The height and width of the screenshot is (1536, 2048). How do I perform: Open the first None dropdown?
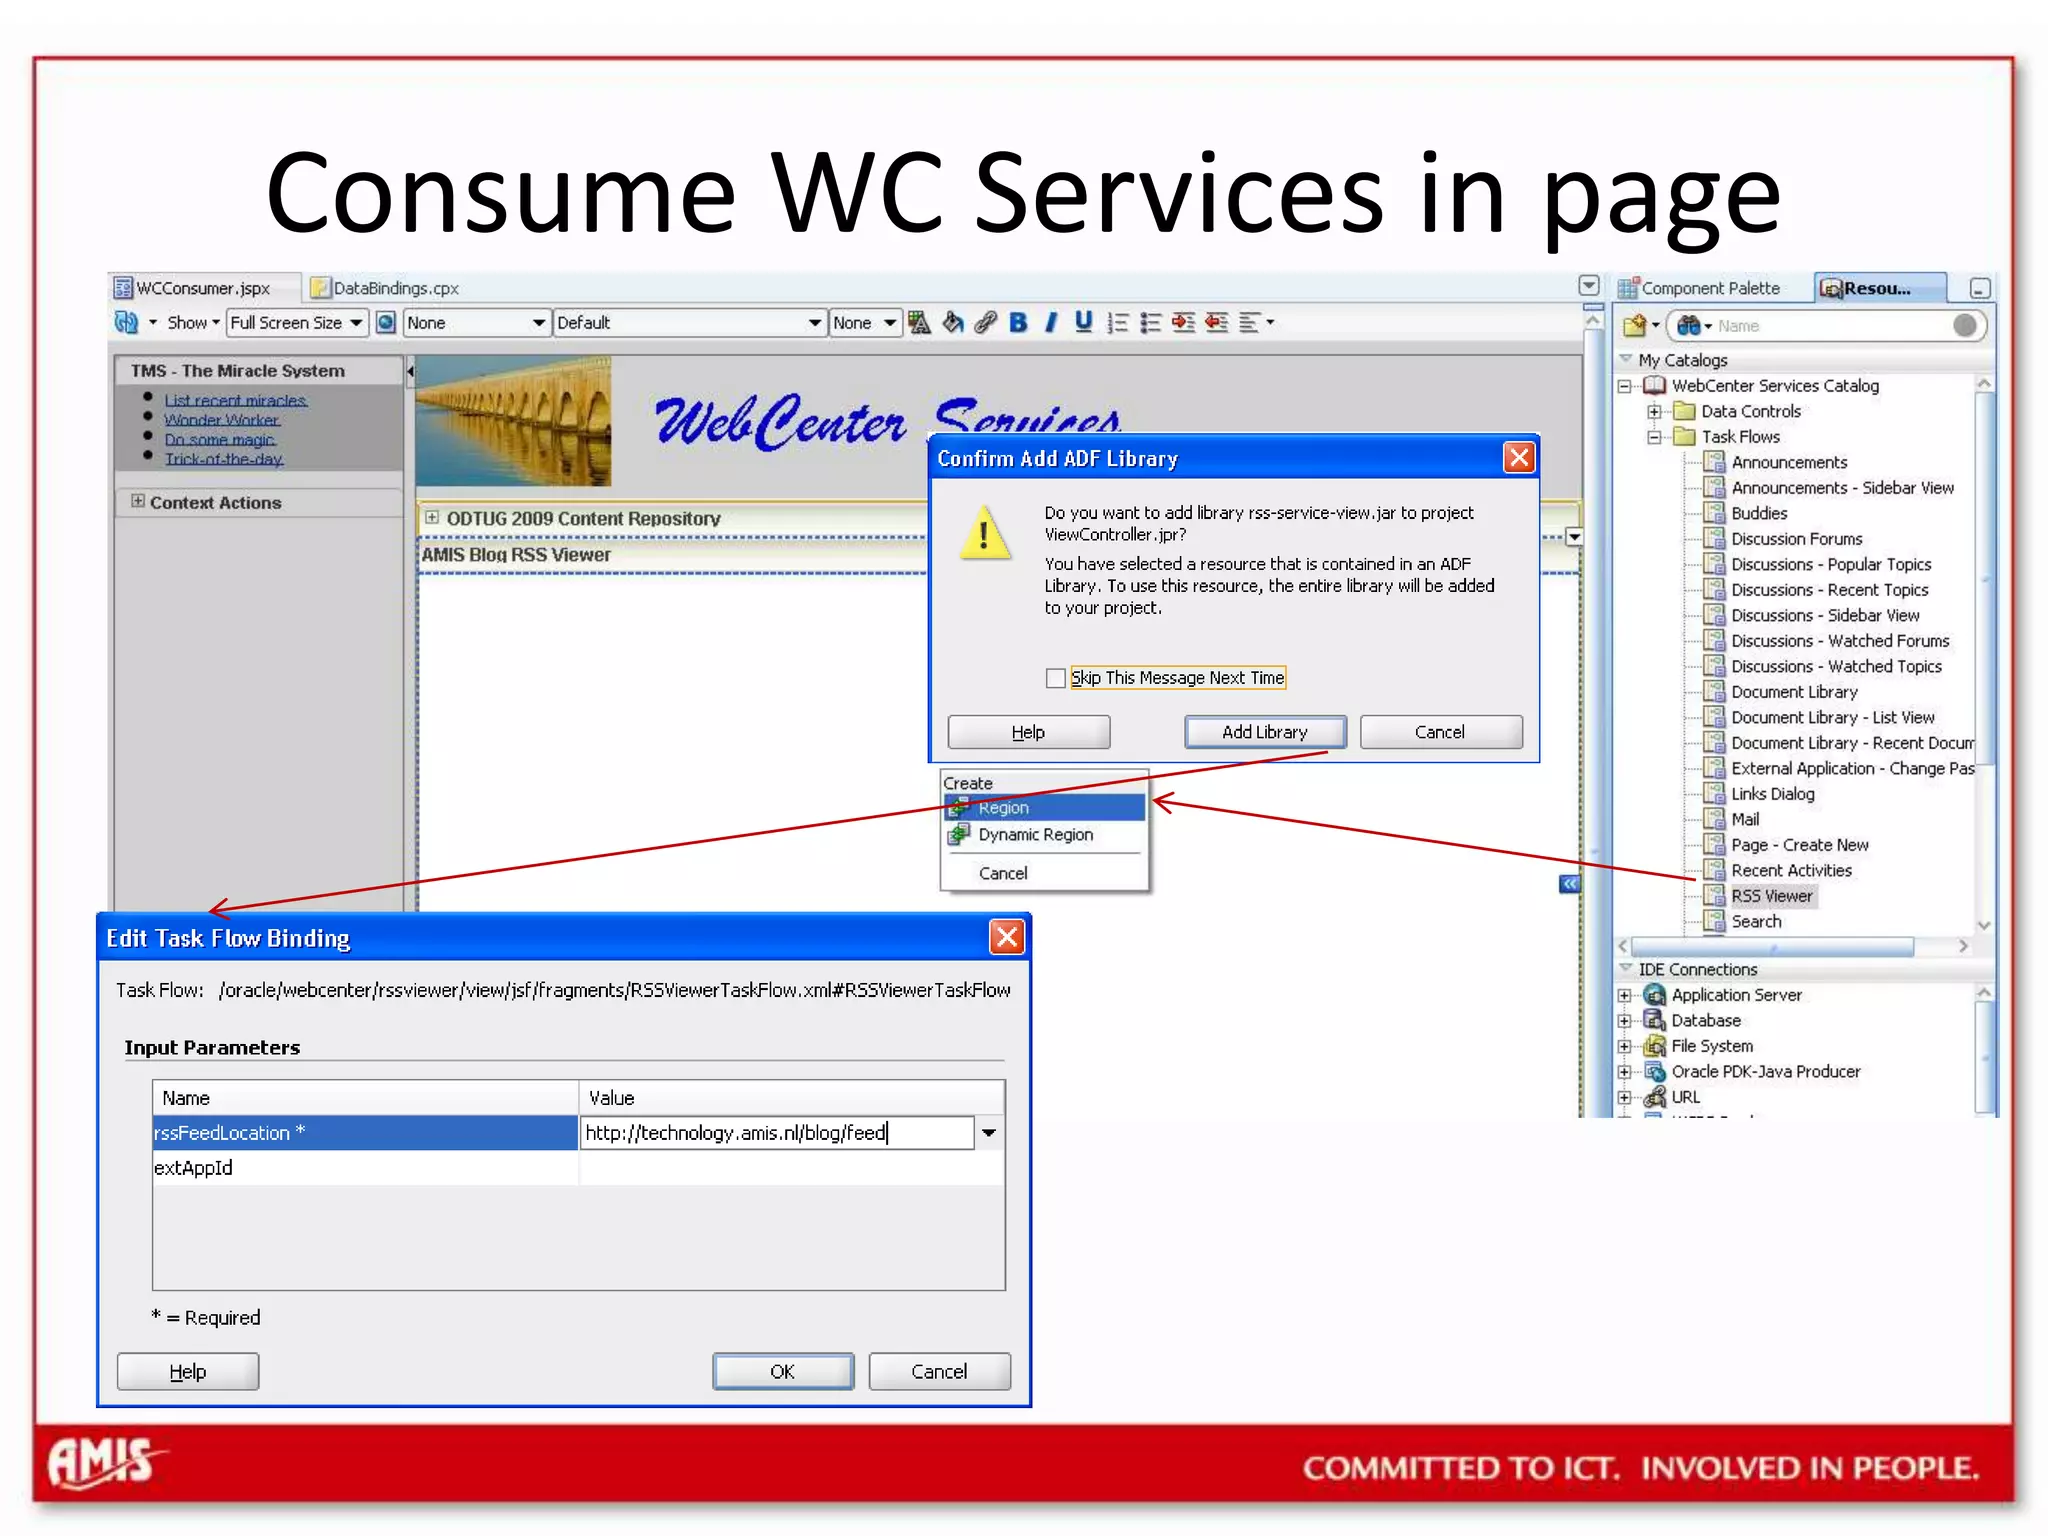click(x=476, y=322)
